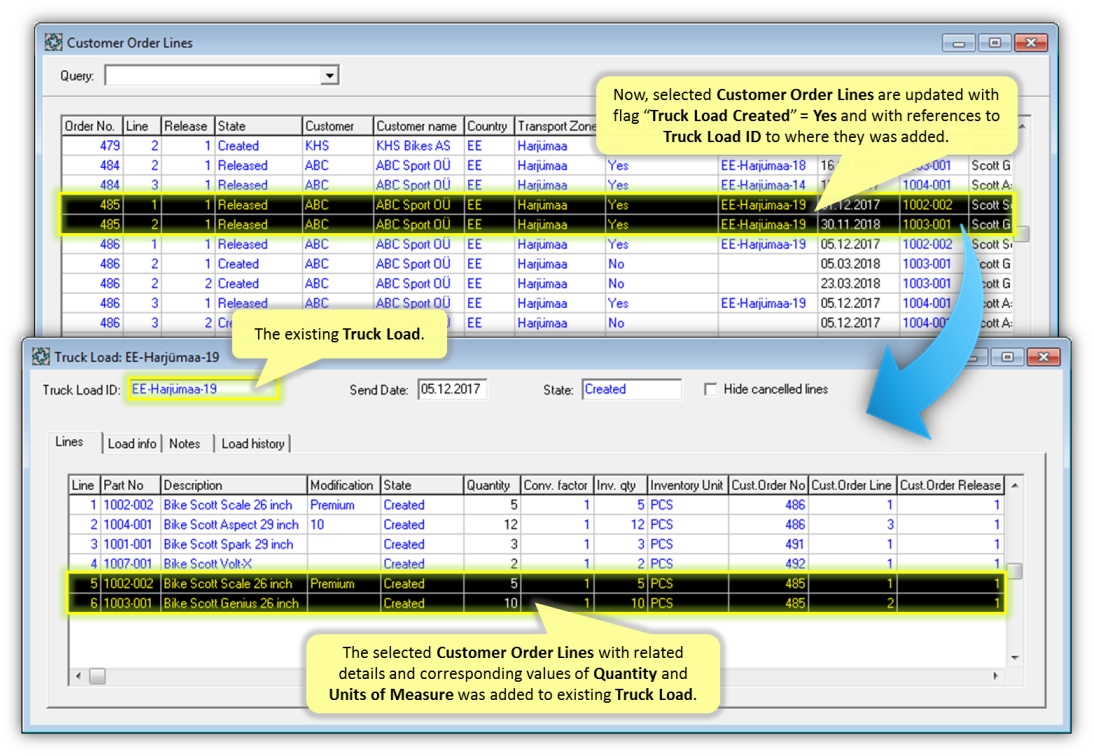This screenshot has height=756, width=1094.
Task: Click the Cust.Order Line column header
Action: coord(851,485)
